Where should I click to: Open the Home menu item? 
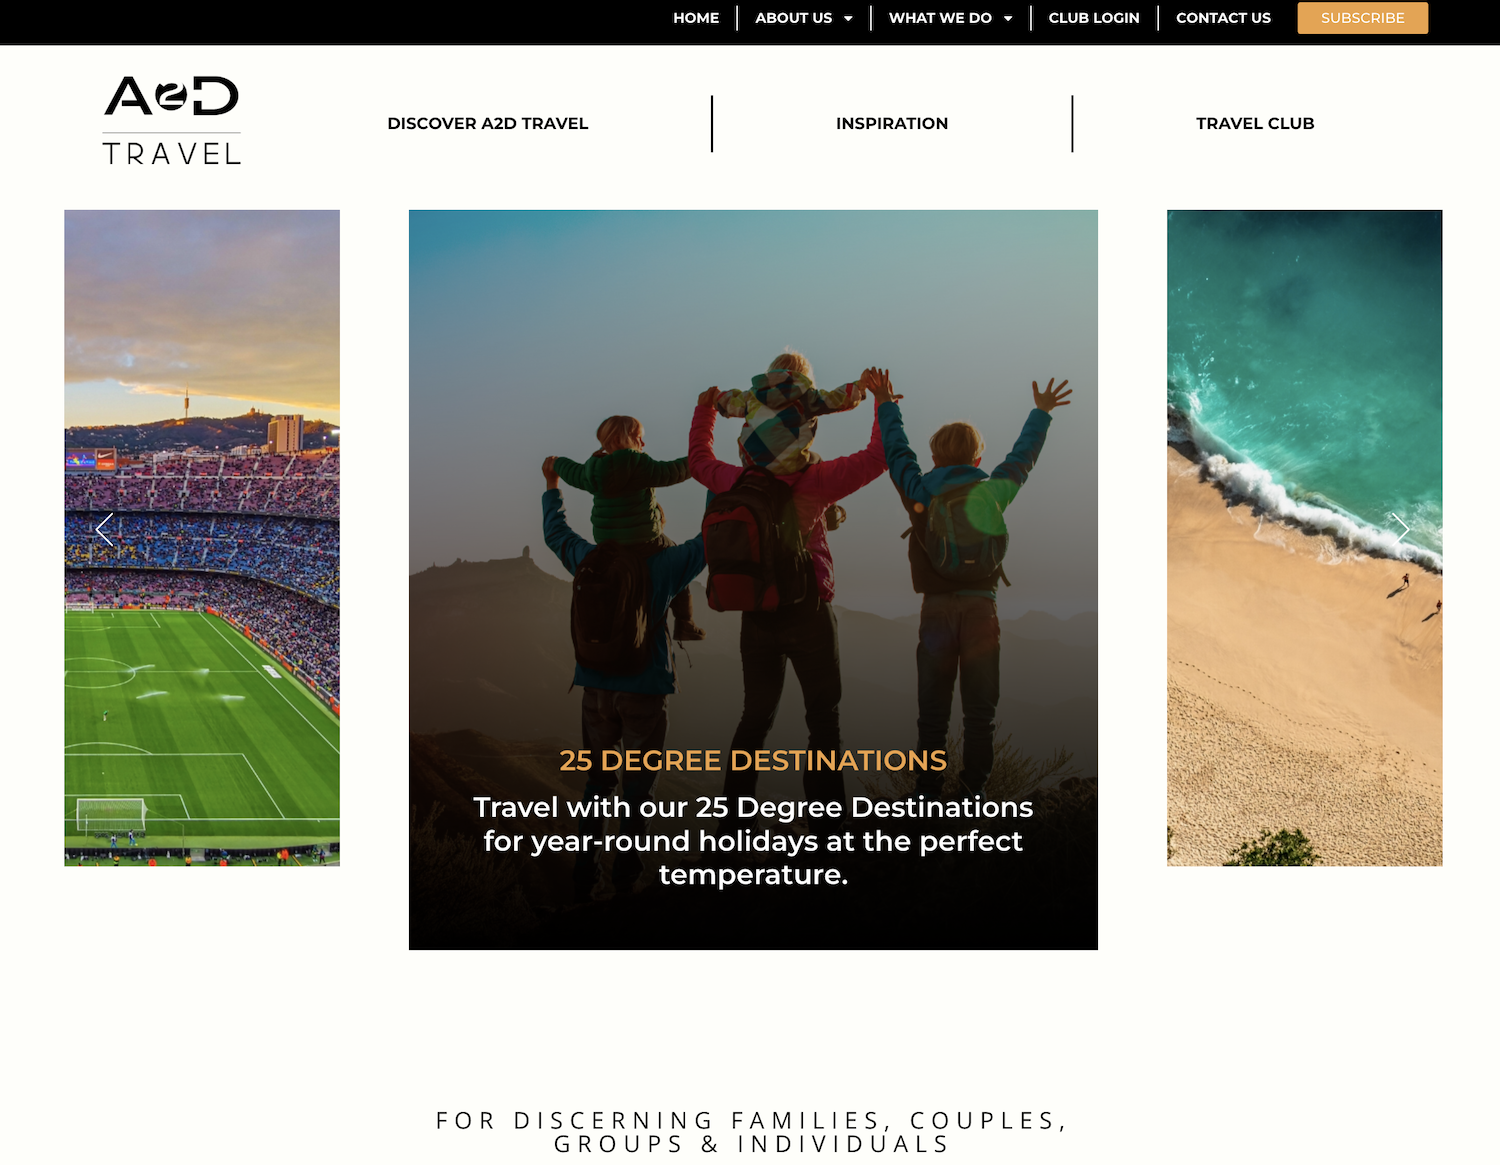(x=696, y=18)
